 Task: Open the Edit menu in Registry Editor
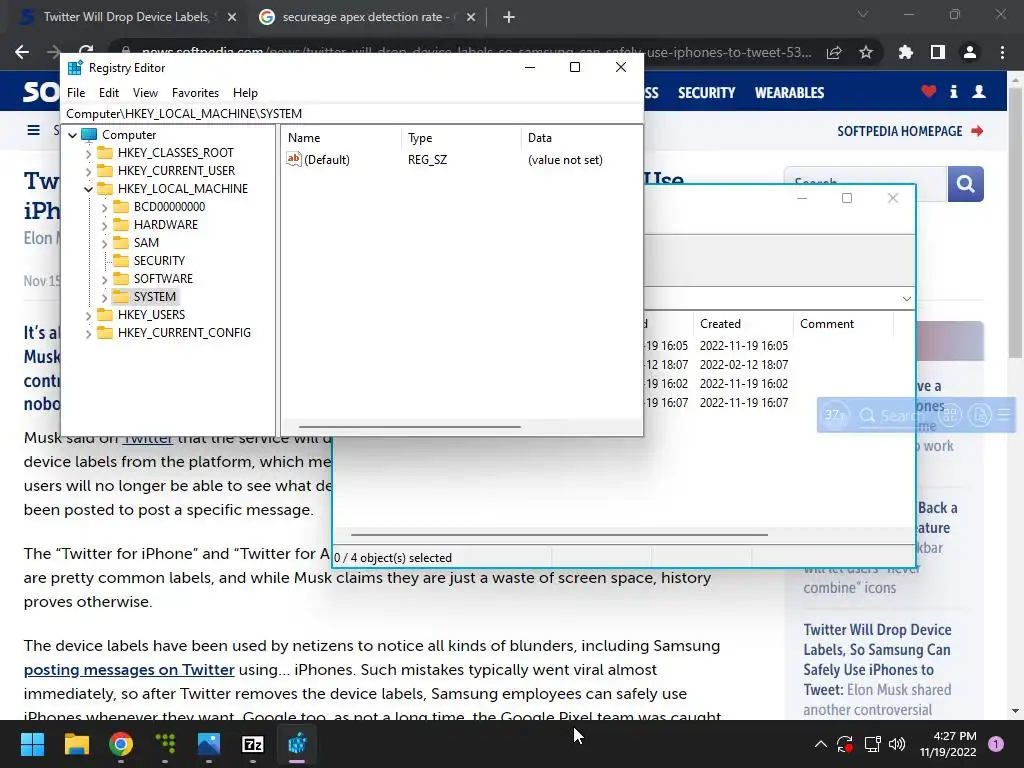coord(108,93)
